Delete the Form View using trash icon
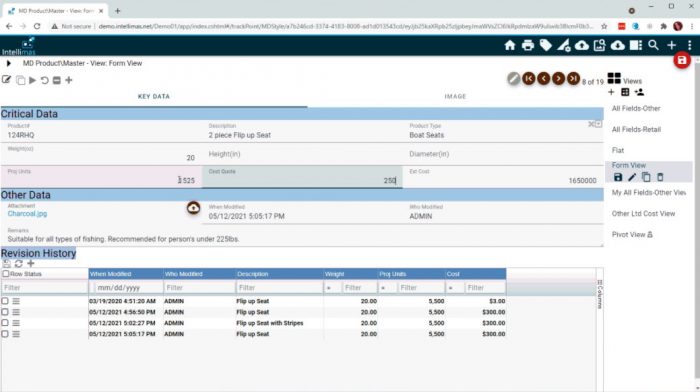This screenshot has height=392, width=700. [x=660, y=177]
